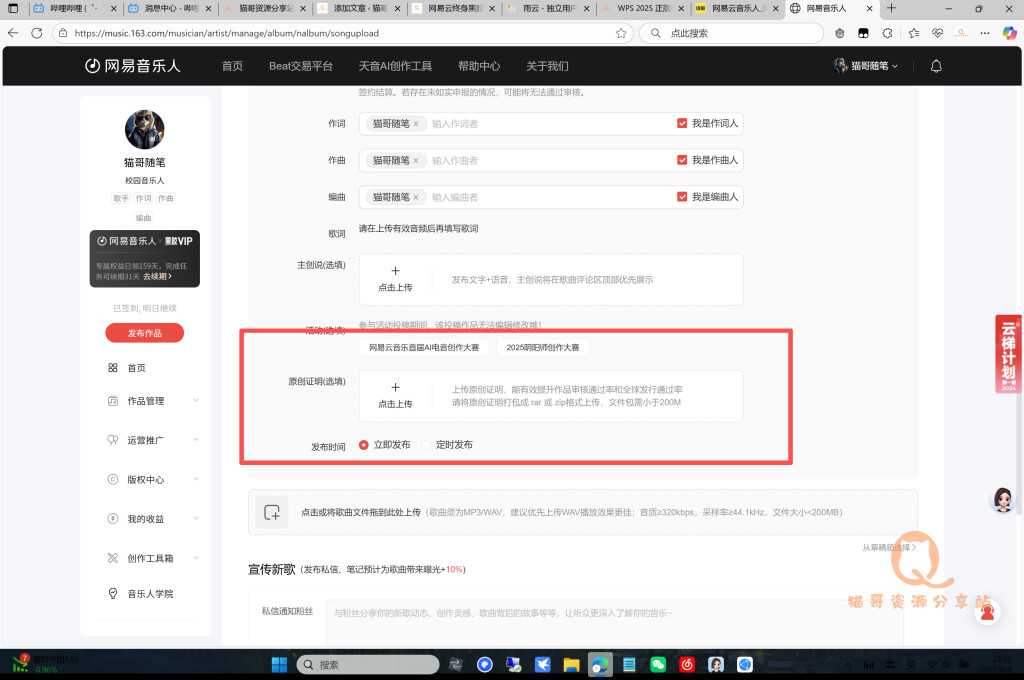Click the browser back arrow
1024x680 pixels.
(13, 33)
